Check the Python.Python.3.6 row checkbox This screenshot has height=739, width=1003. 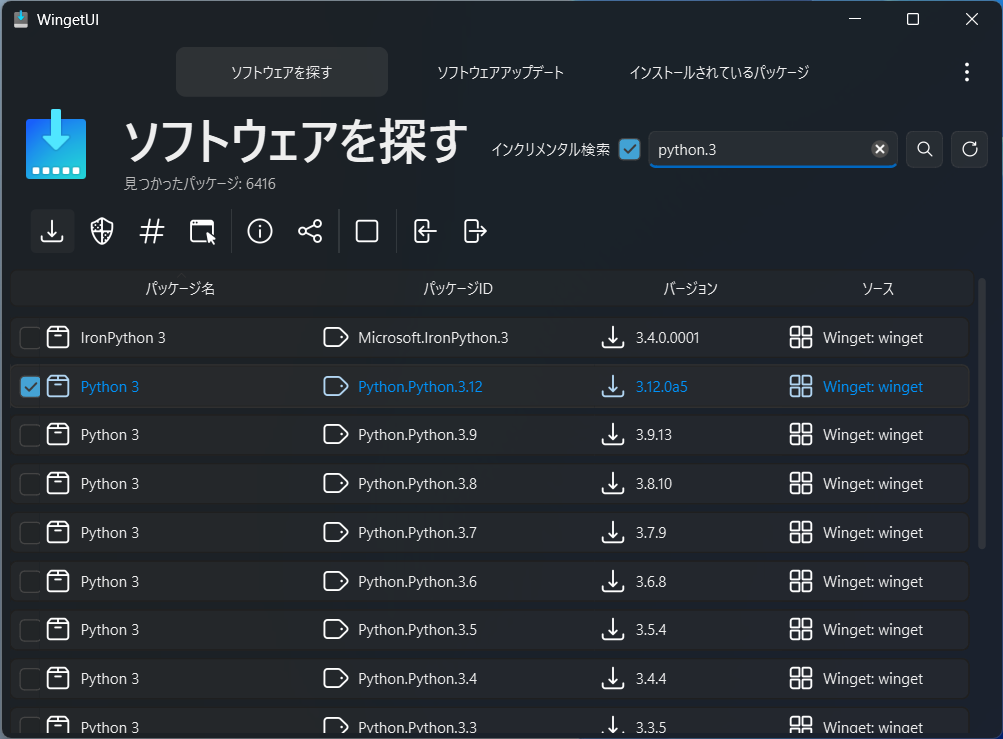[30, 581]
